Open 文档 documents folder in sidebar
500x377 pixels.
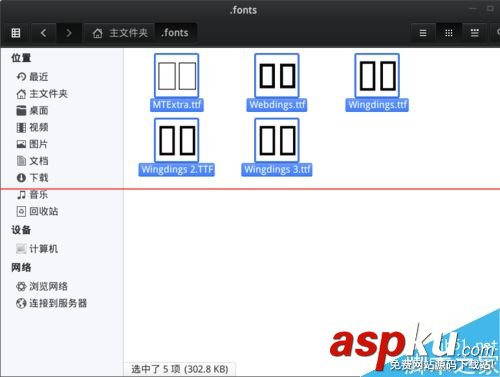(x=32, y=161)
